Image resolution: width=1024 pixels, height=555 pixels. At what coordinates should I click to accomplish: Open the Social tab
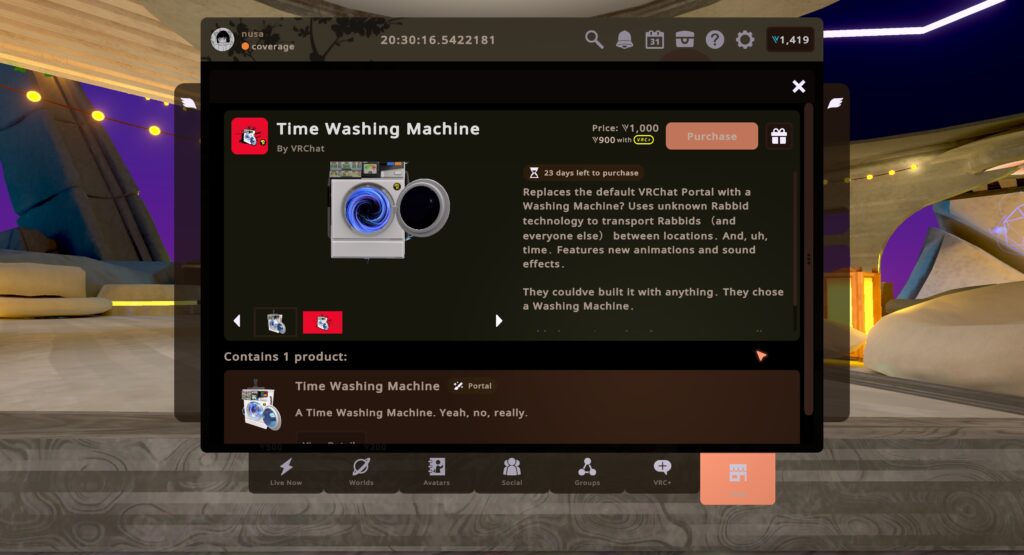(512, 471)
